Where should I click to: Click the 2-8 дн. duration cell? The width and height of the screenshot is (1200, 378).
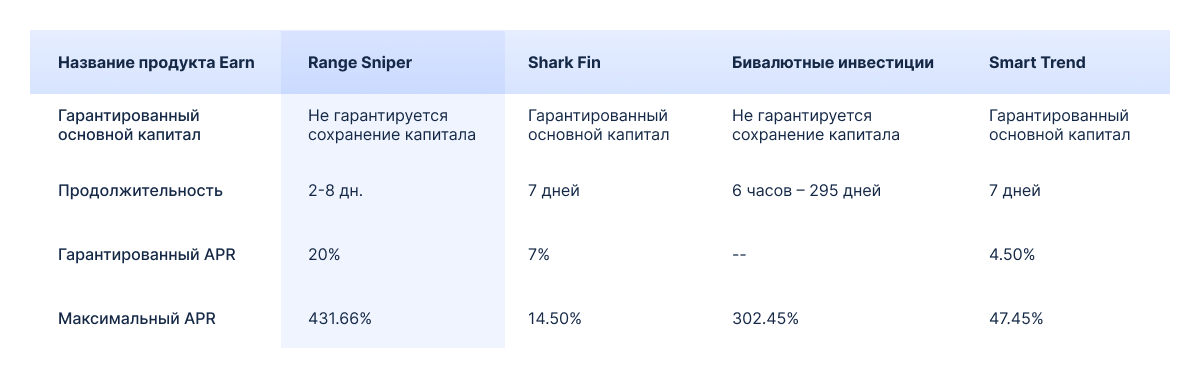click(x=335, y=190)
